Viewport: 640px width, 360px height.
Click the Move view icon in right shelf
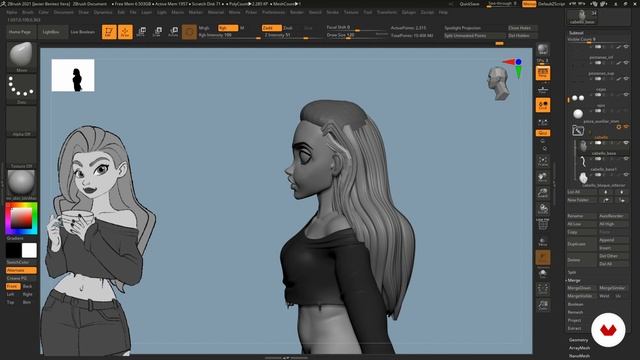(x=543, y=177)
